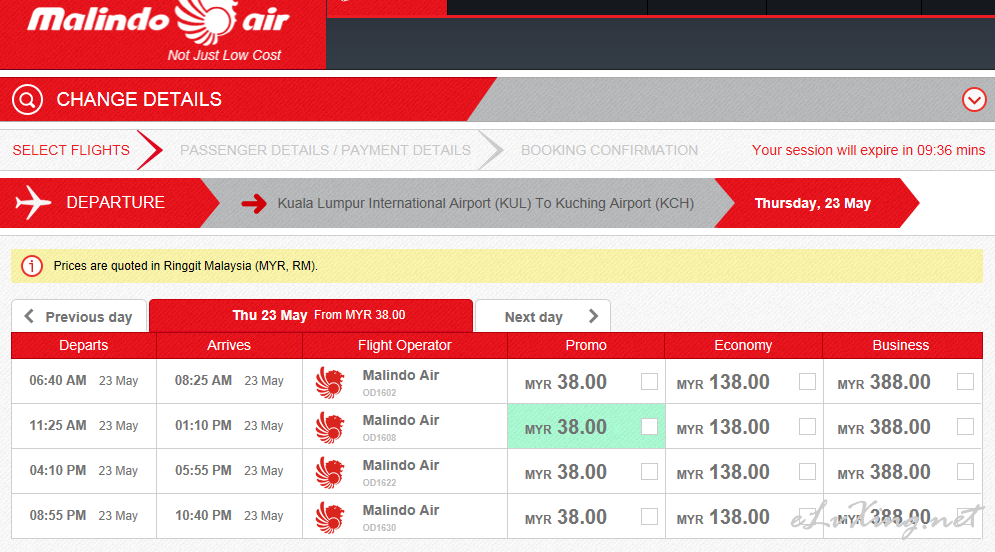Click the session expiry timer text
995x552 pixels.
pyautogui.click(x=869, y=150)
